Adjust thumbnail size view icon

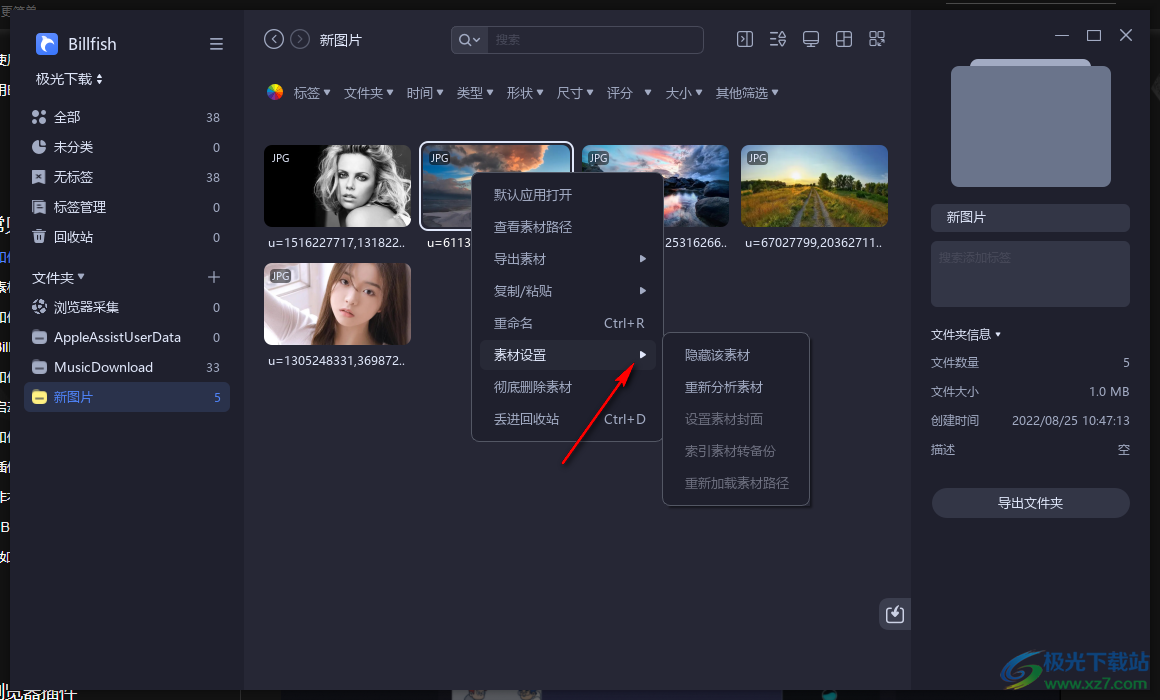[x=877, y=38]
